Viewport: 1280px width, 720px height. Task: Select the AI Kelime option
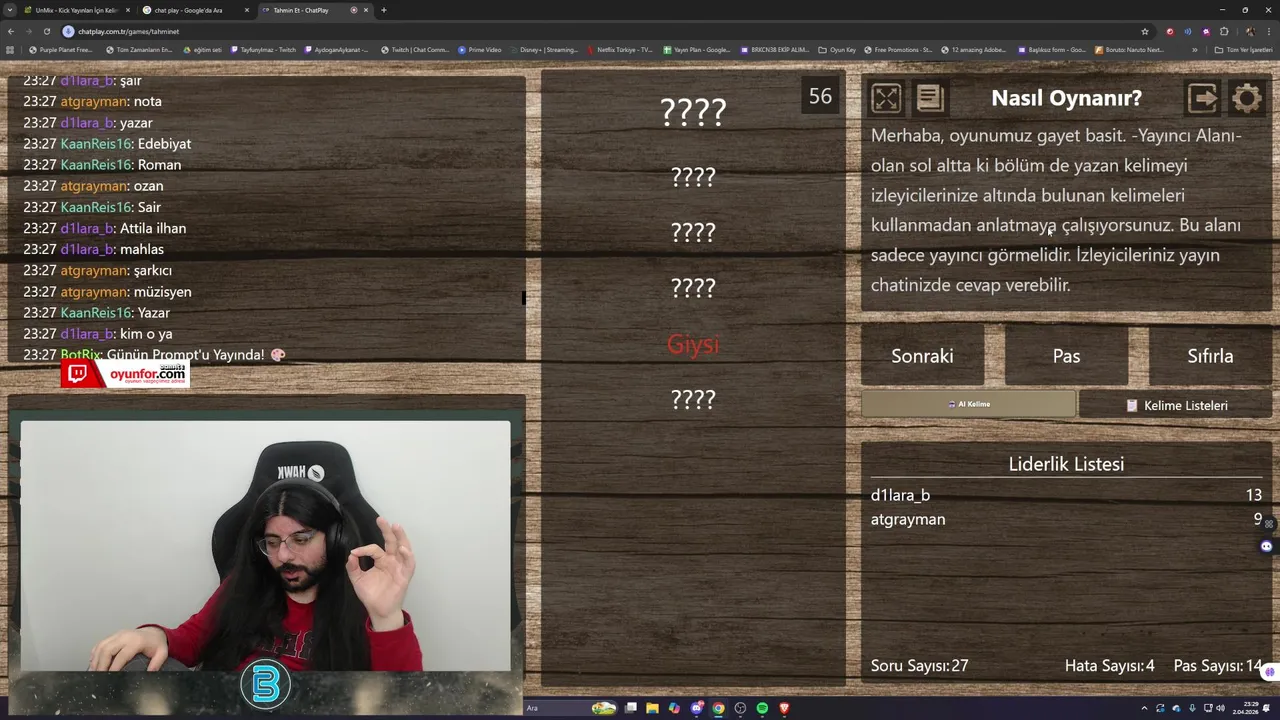click(968, 404)
